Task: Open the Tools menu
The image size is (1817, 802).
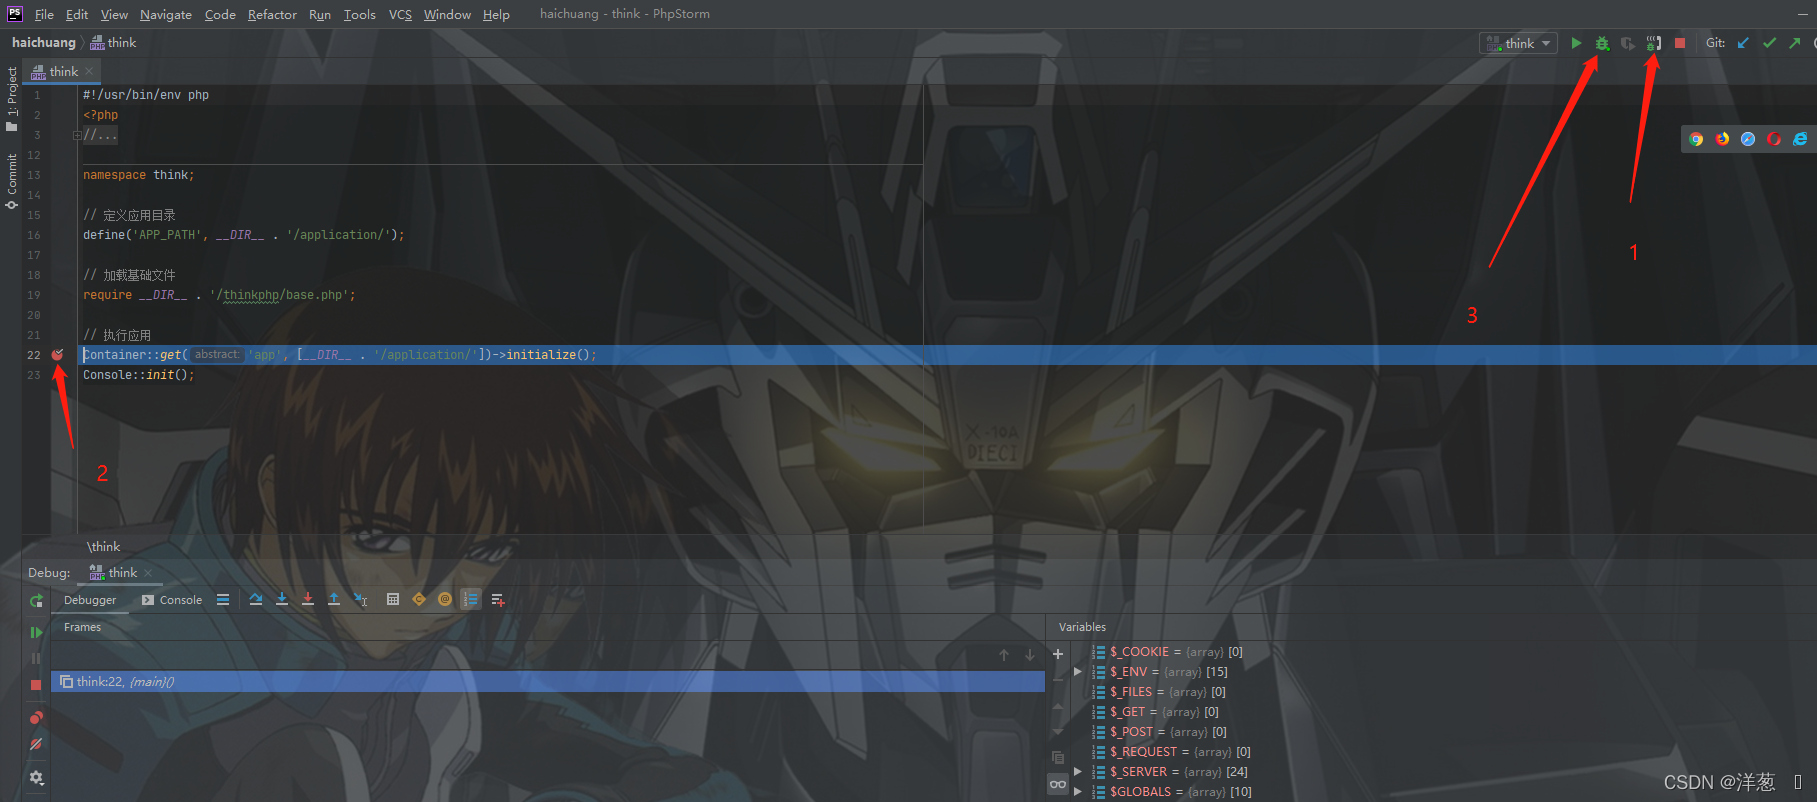Action: [360, 14]
